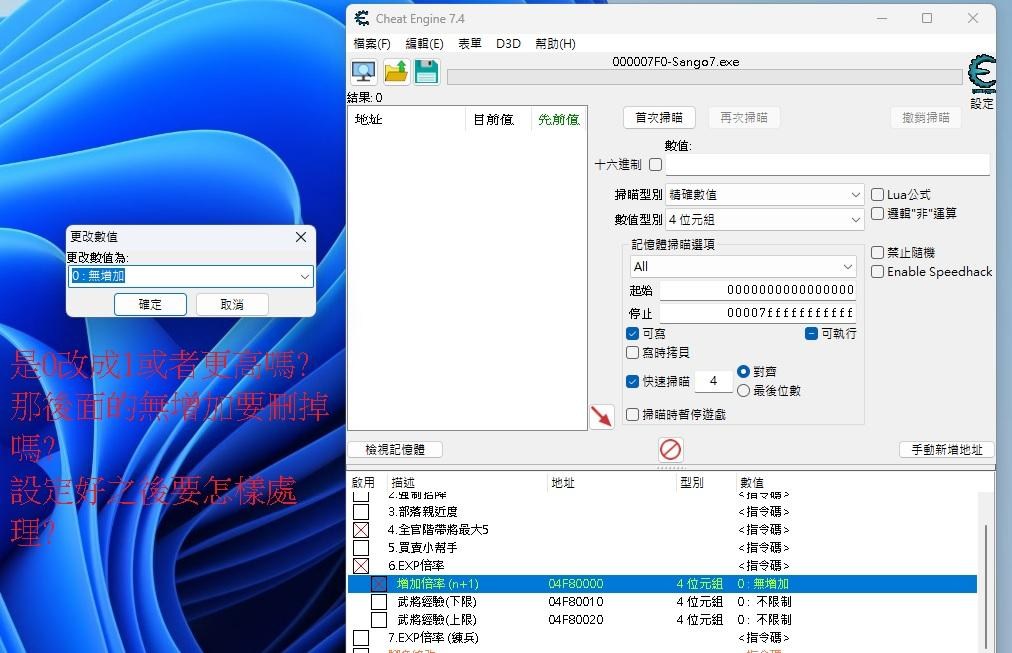The image size is (1012, 653).
Task: Click the 先前值 column header
Action: coord(558,119)
